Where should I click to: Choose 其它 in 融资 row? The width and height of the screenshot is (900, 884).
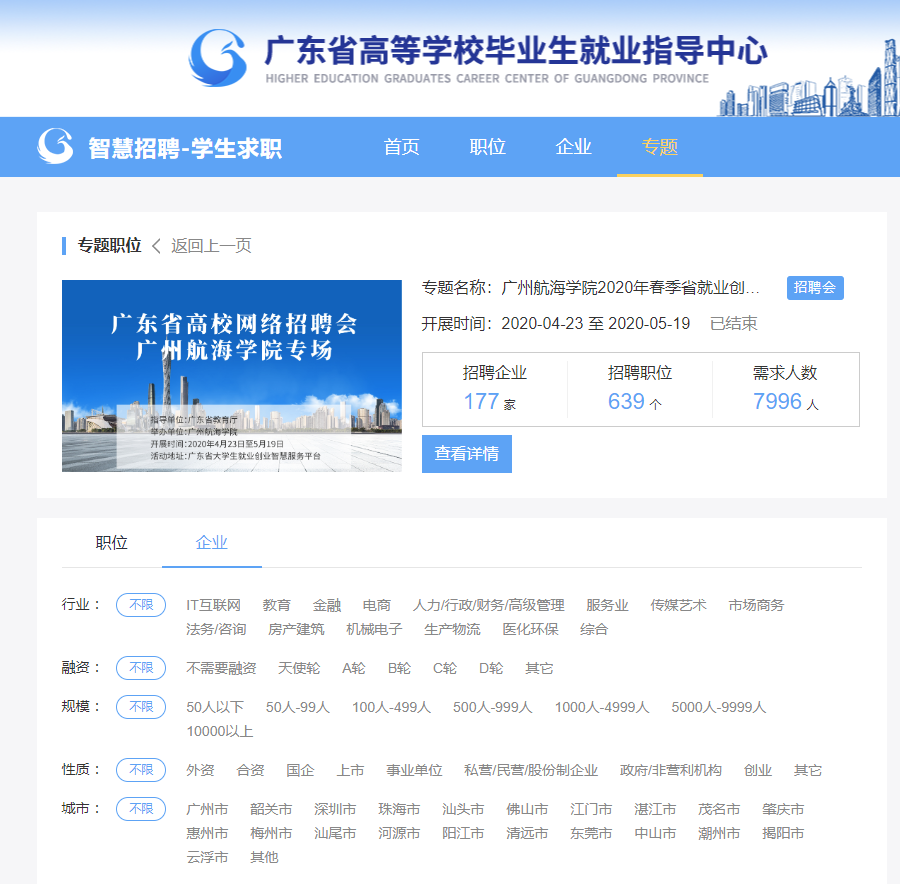point(540,669)
